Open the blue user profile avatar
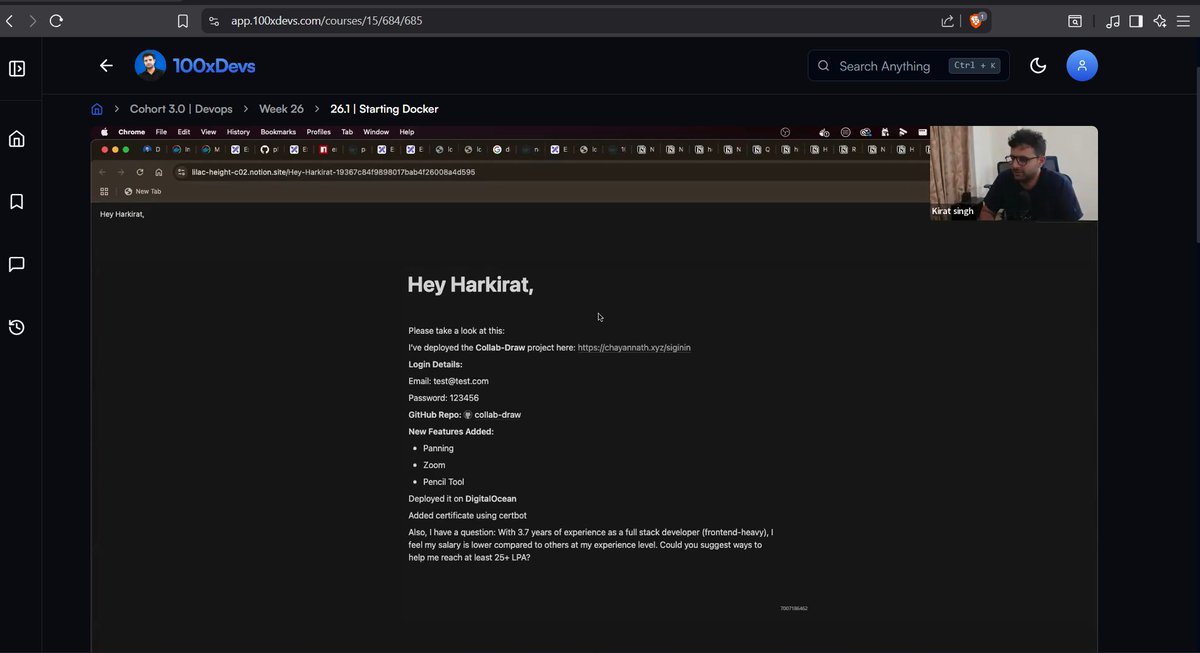The height and width of the screenshot is (653, 1200). (x=1082, y=66)
